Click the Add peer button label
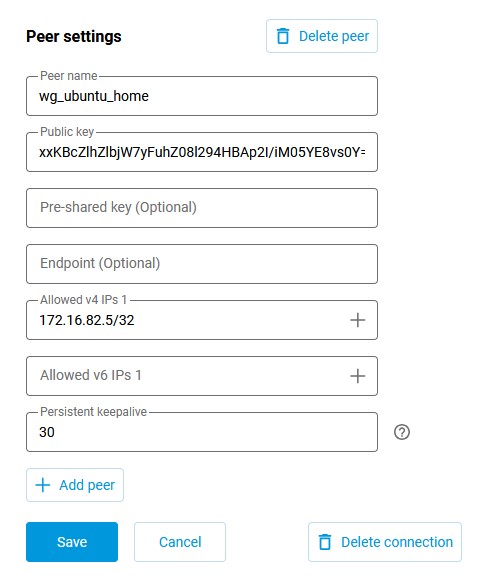Image resolution: width=487 pixels, height=586 pixels. [x=87, y=485]
